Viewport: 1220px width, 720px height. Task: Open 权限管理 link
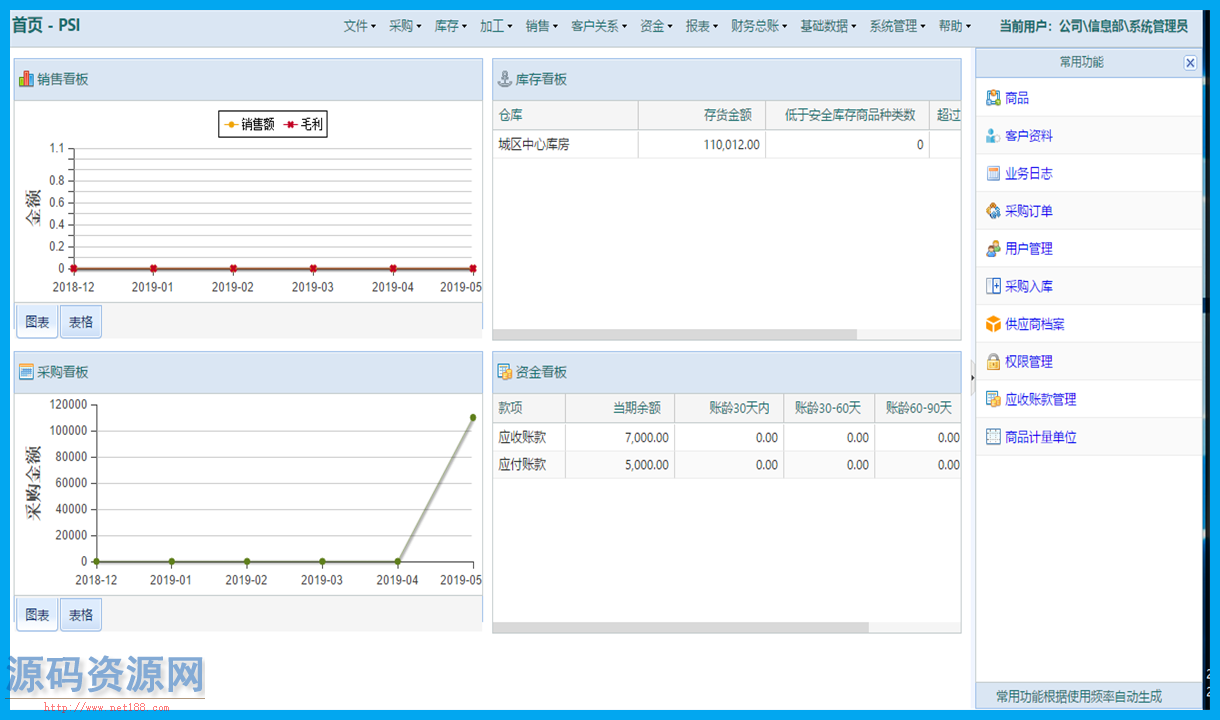click(1029, 361)
